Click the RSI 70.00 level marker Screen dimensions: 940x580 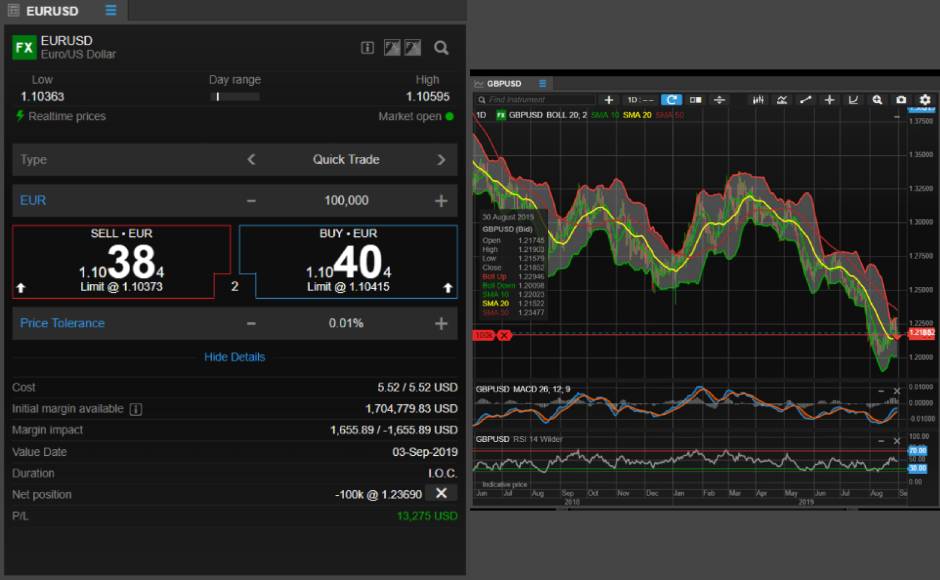click(x=918, y=450)
